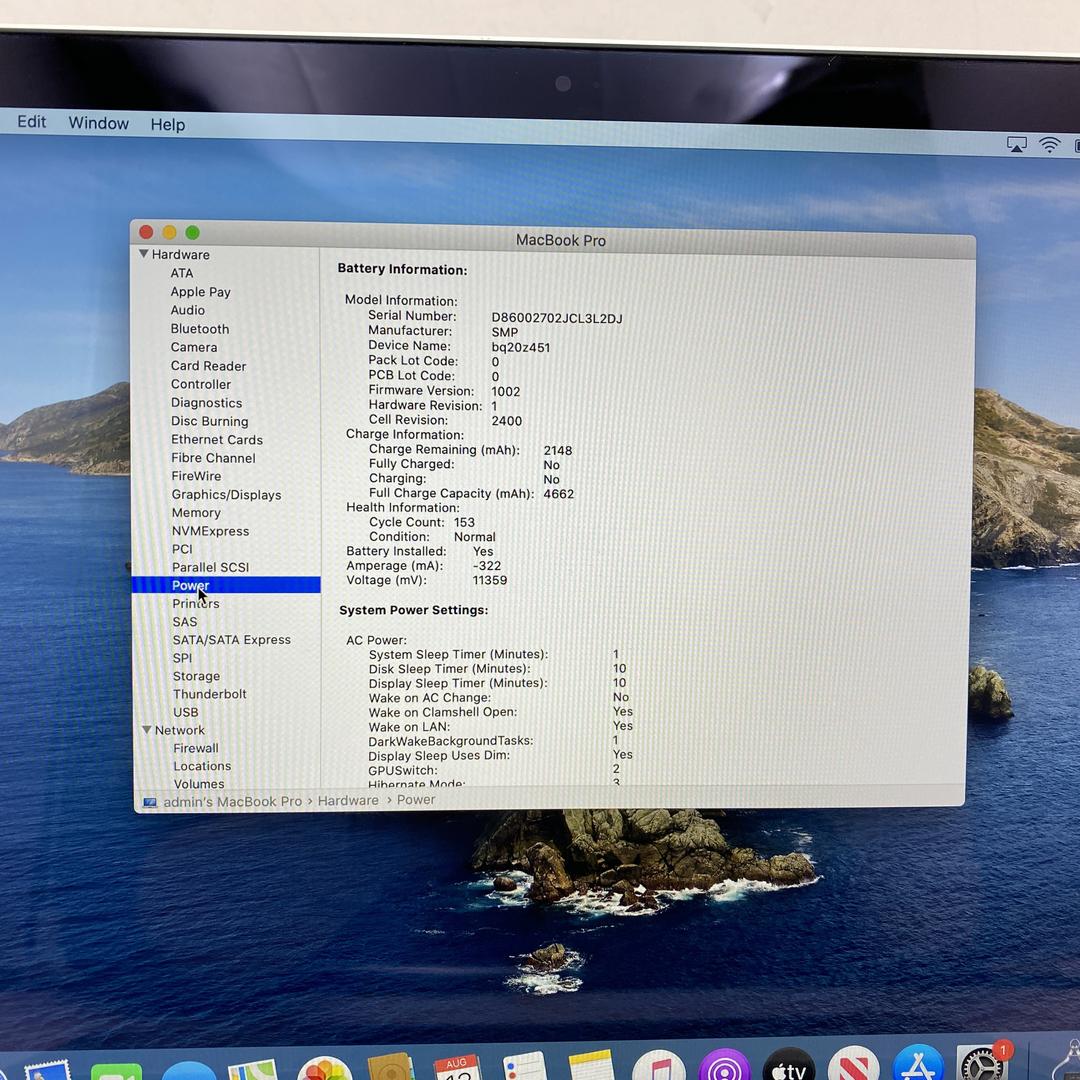The width and height of the screenshot is (1080, 1080).
Task: Open the Wi-Fi status menu
Action: (1050, 145)
